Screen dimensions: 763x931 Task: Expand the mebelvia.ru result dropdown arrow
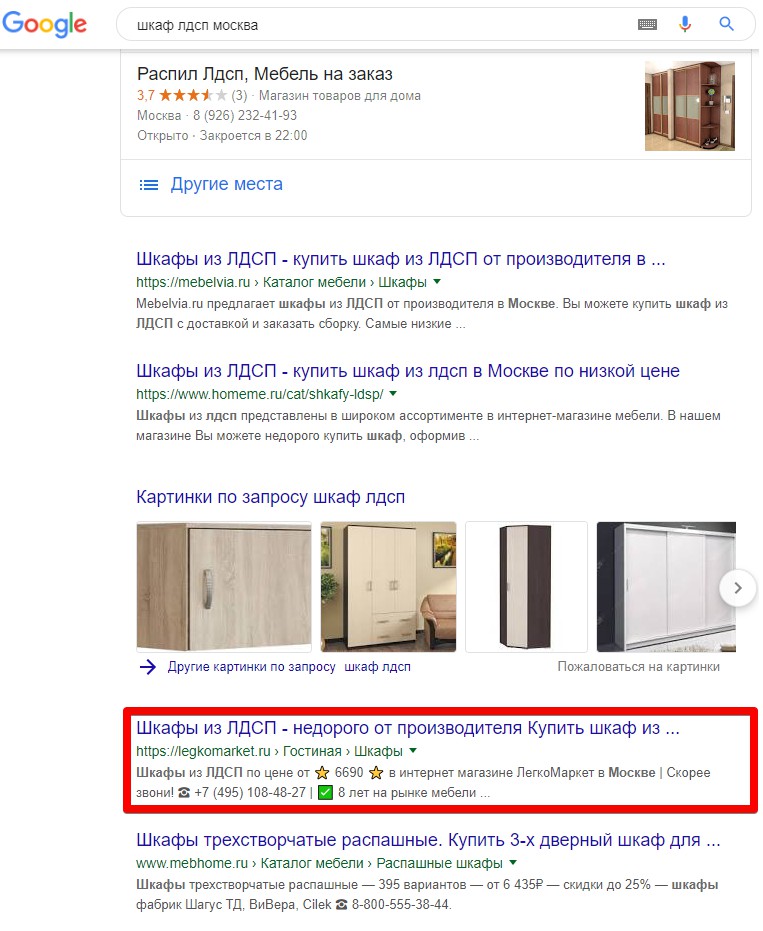(x=437, y=281)
